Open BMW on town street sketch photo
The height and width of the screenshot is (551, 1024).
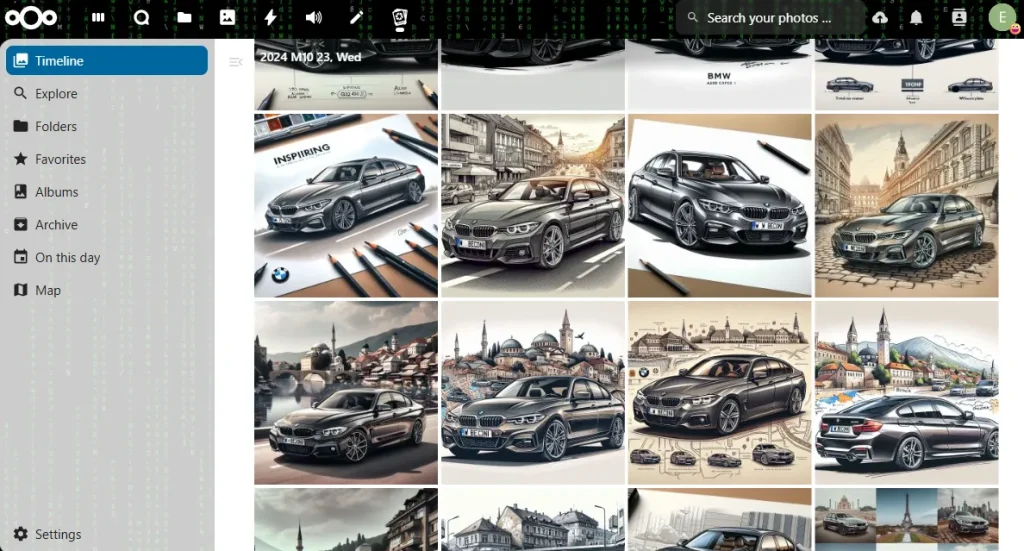point(533,206)
